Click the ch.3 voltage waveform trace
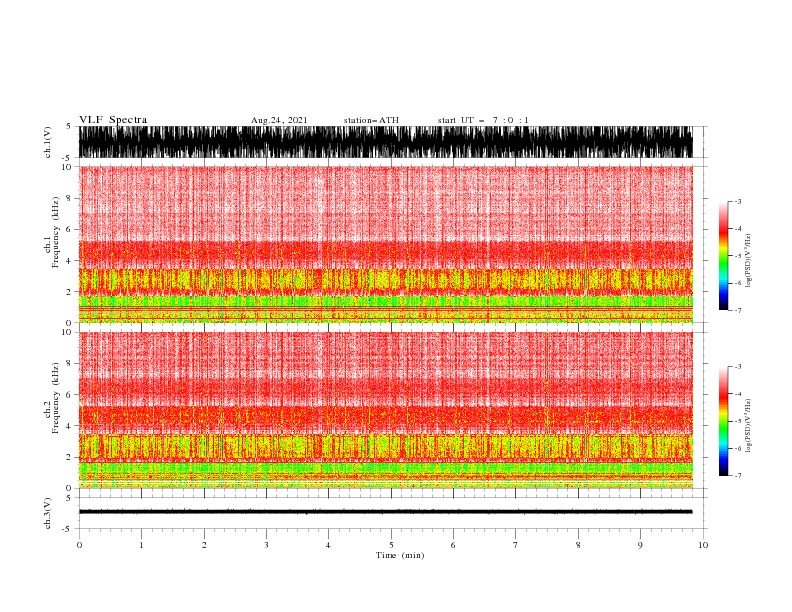792x612 pixels. [x=385, y=512]
